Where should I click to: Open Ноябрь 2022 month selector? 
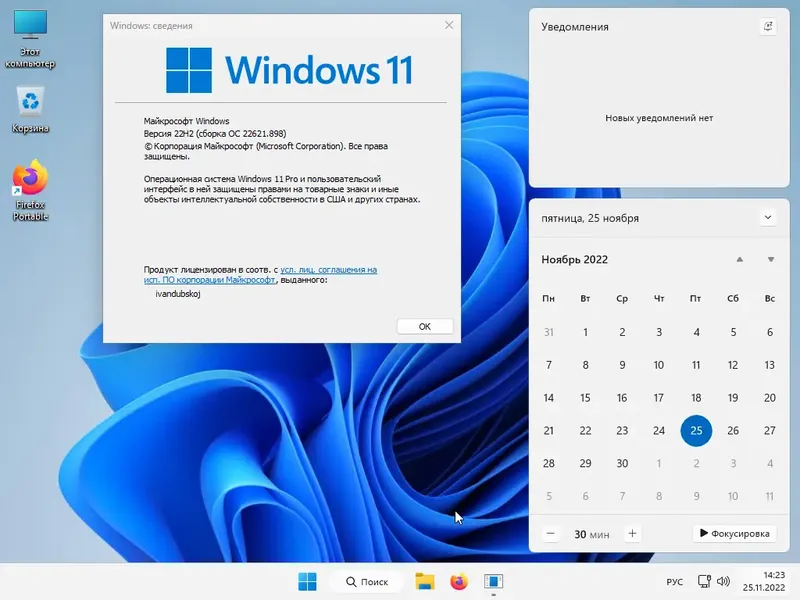coord(572,259)
